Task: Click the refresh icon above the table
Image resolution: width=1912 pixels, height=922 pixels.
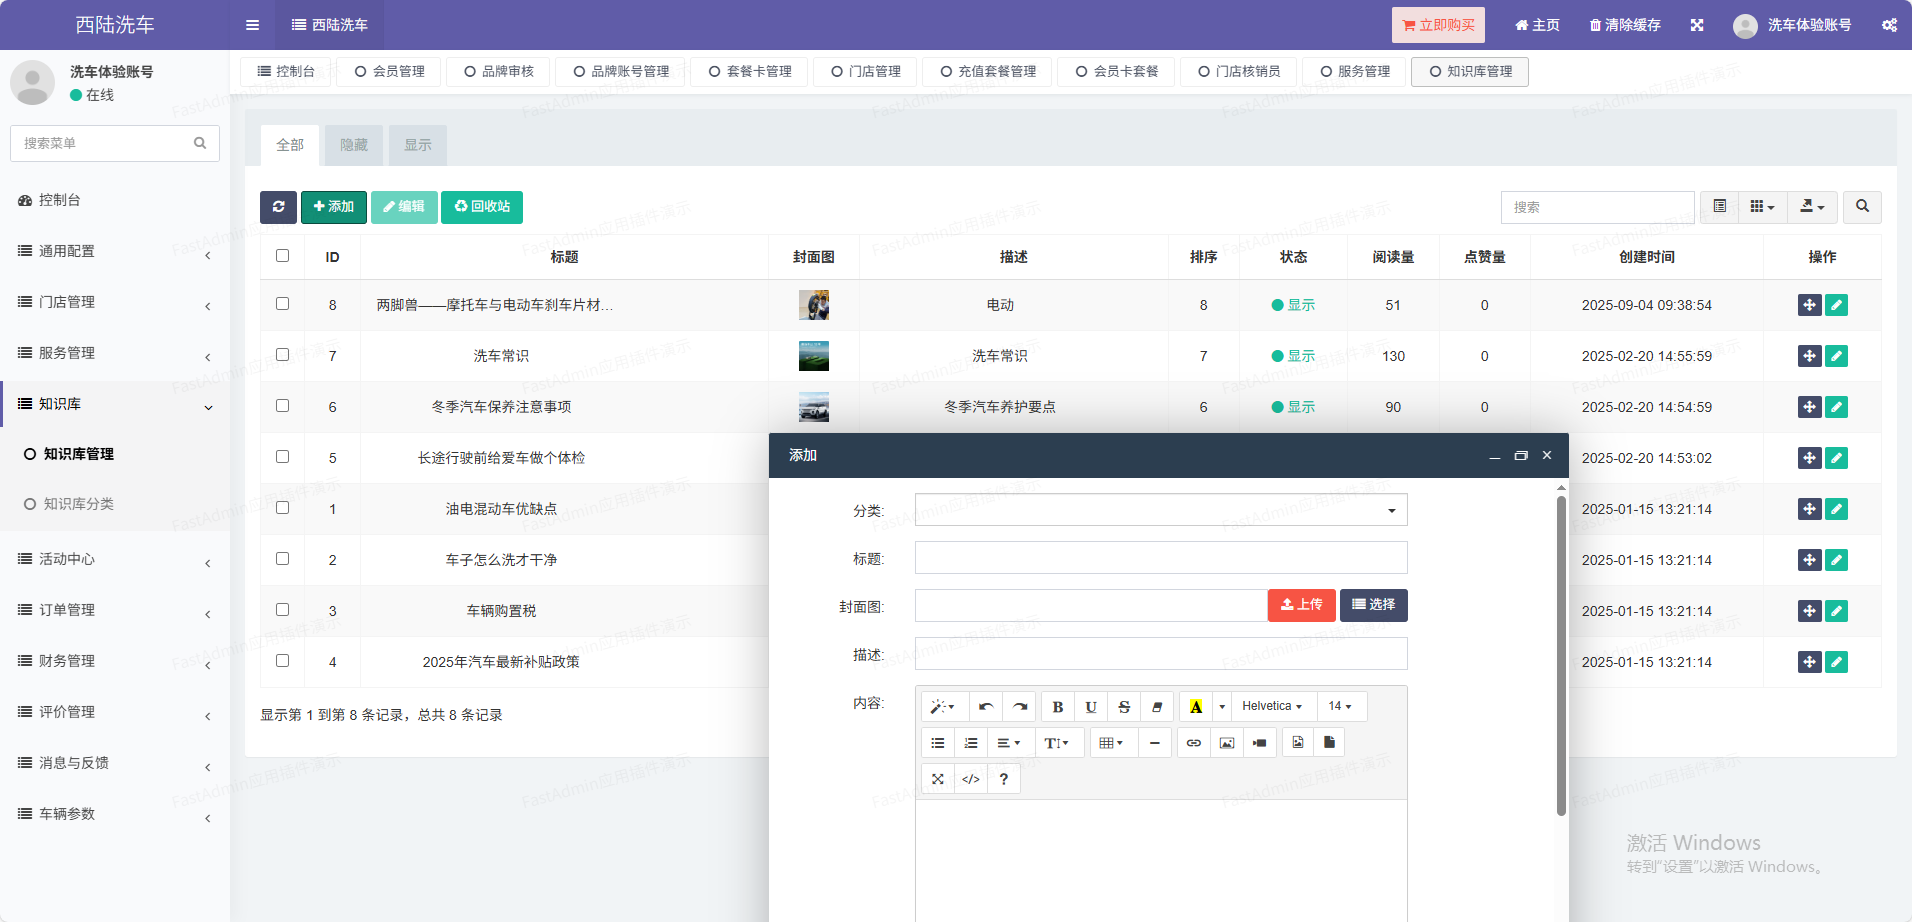Action: point(278,207)
